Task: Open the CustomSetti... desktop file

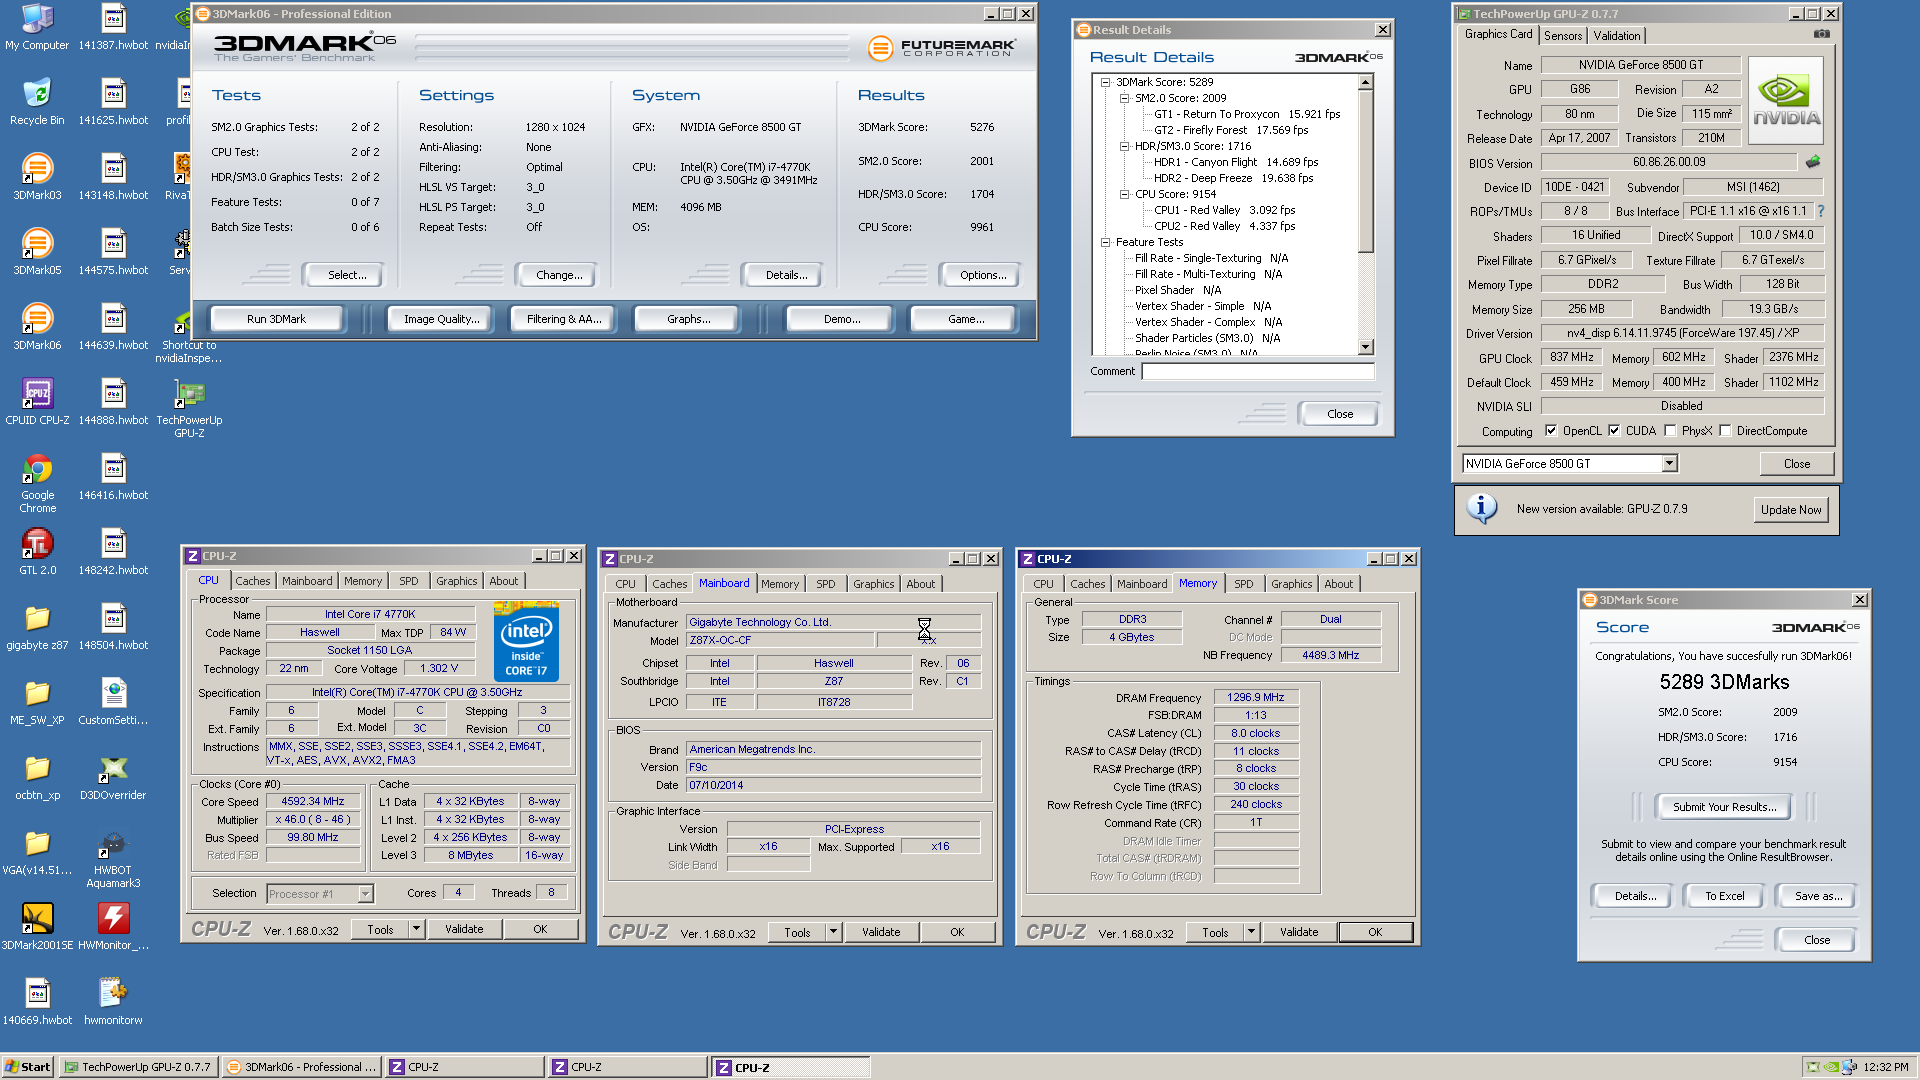Action: point(113,702)
